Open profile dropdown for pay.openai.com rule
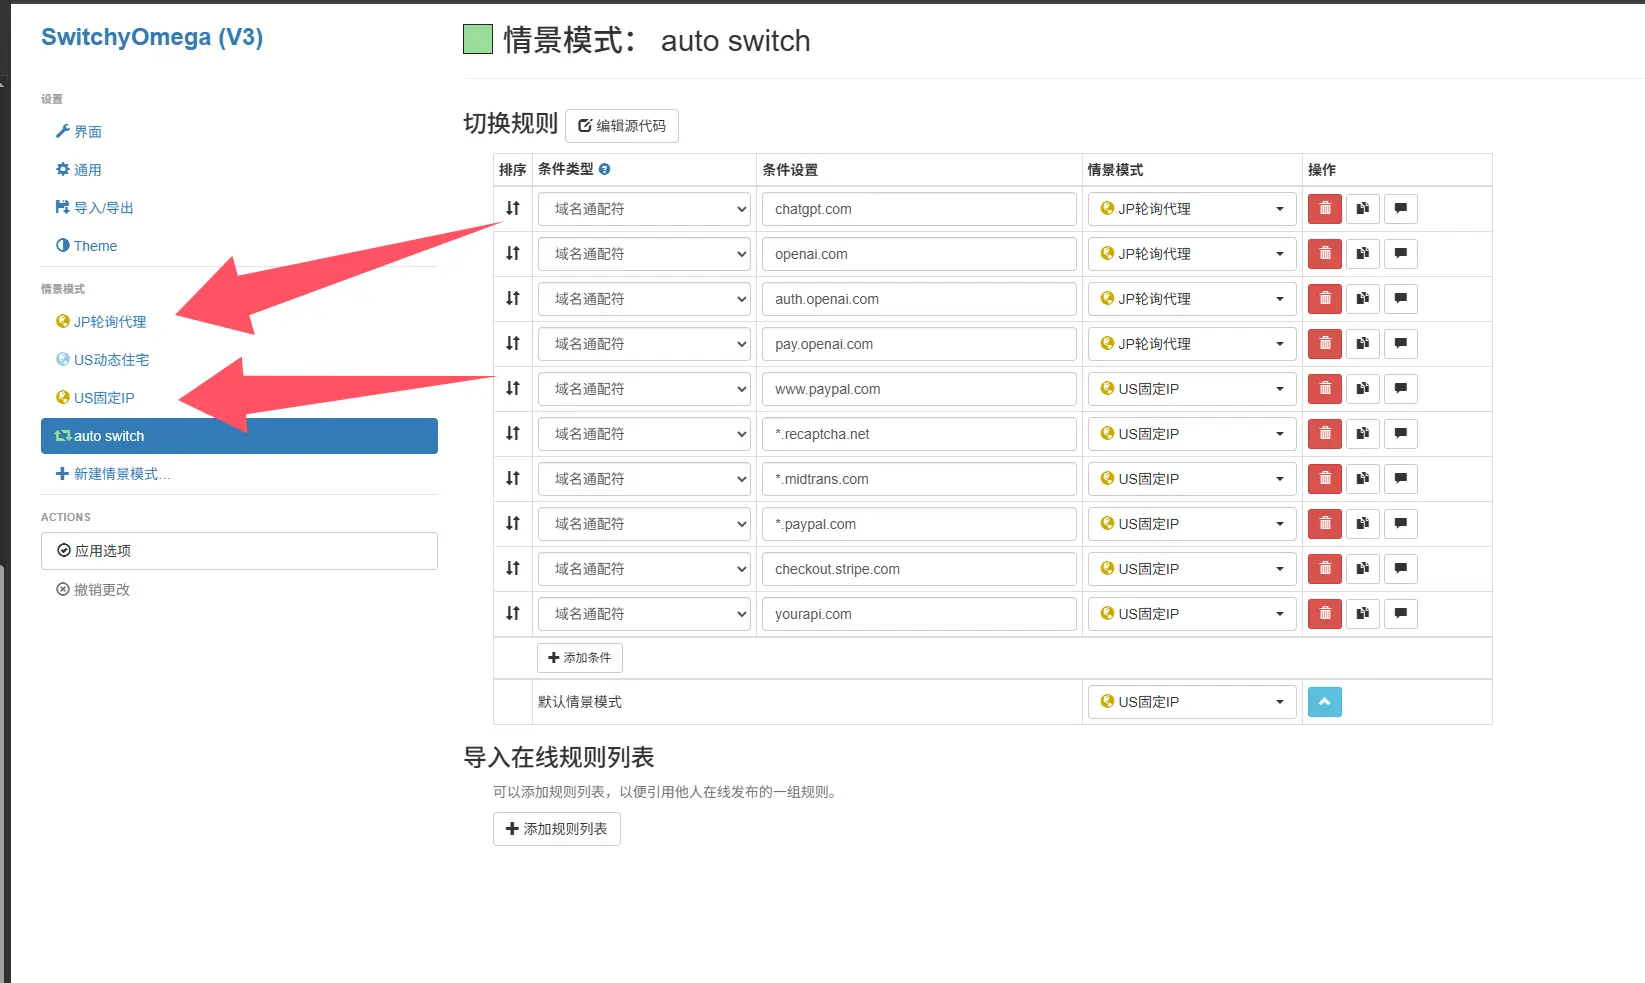1645x983 pixels. (x=1192, y=344)
